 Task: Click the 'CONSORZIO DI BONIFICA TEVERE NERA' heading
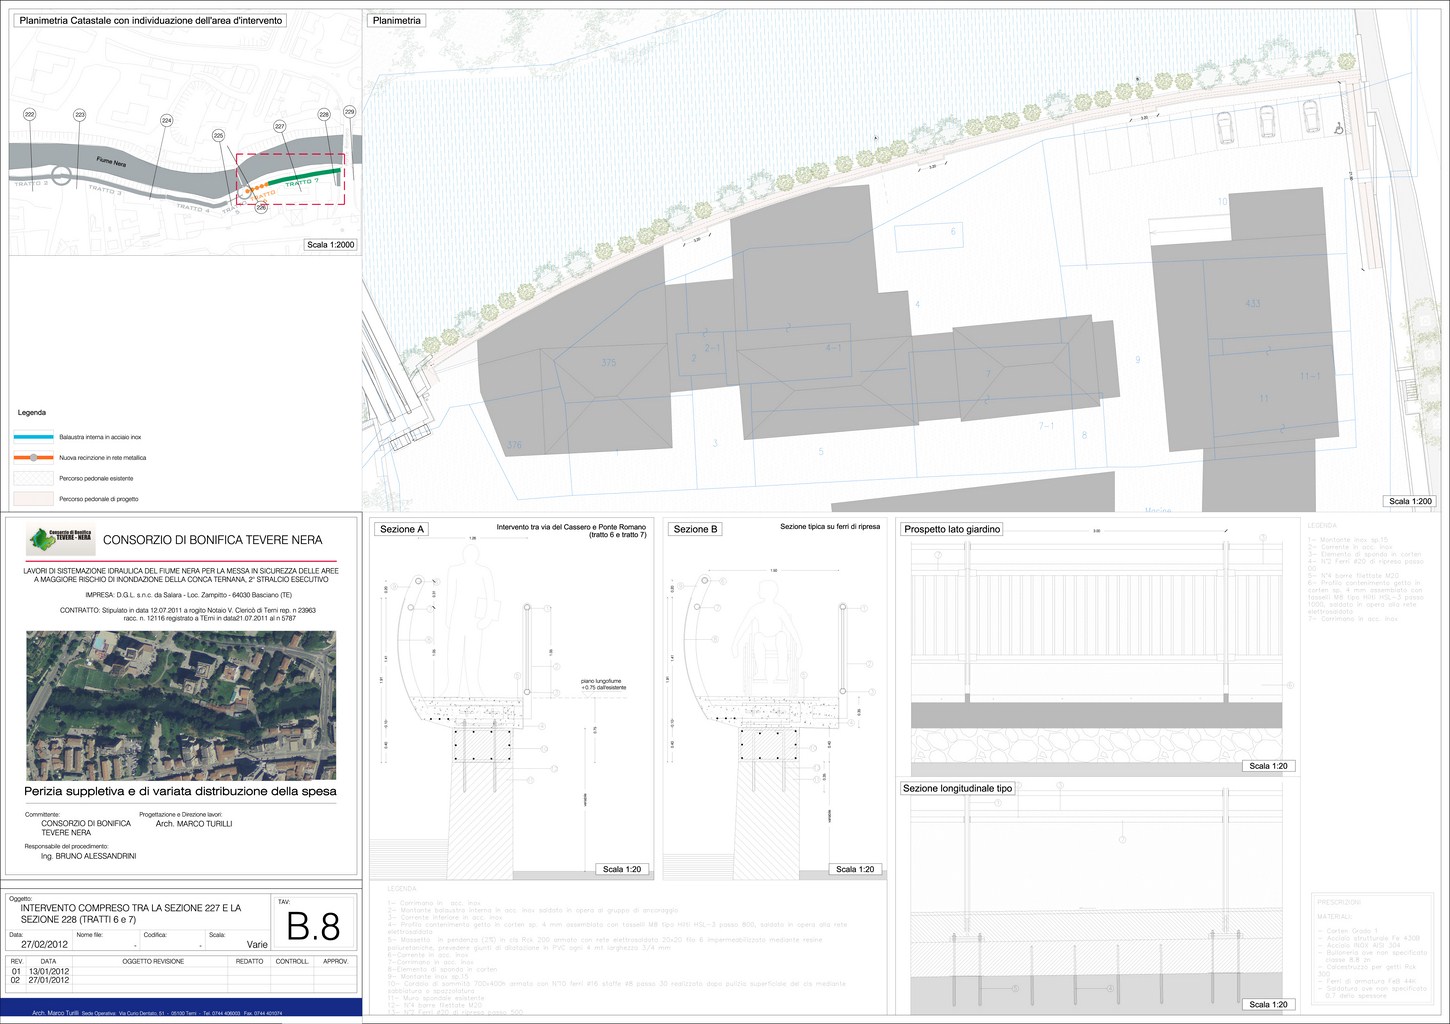(x=213, y=540)
